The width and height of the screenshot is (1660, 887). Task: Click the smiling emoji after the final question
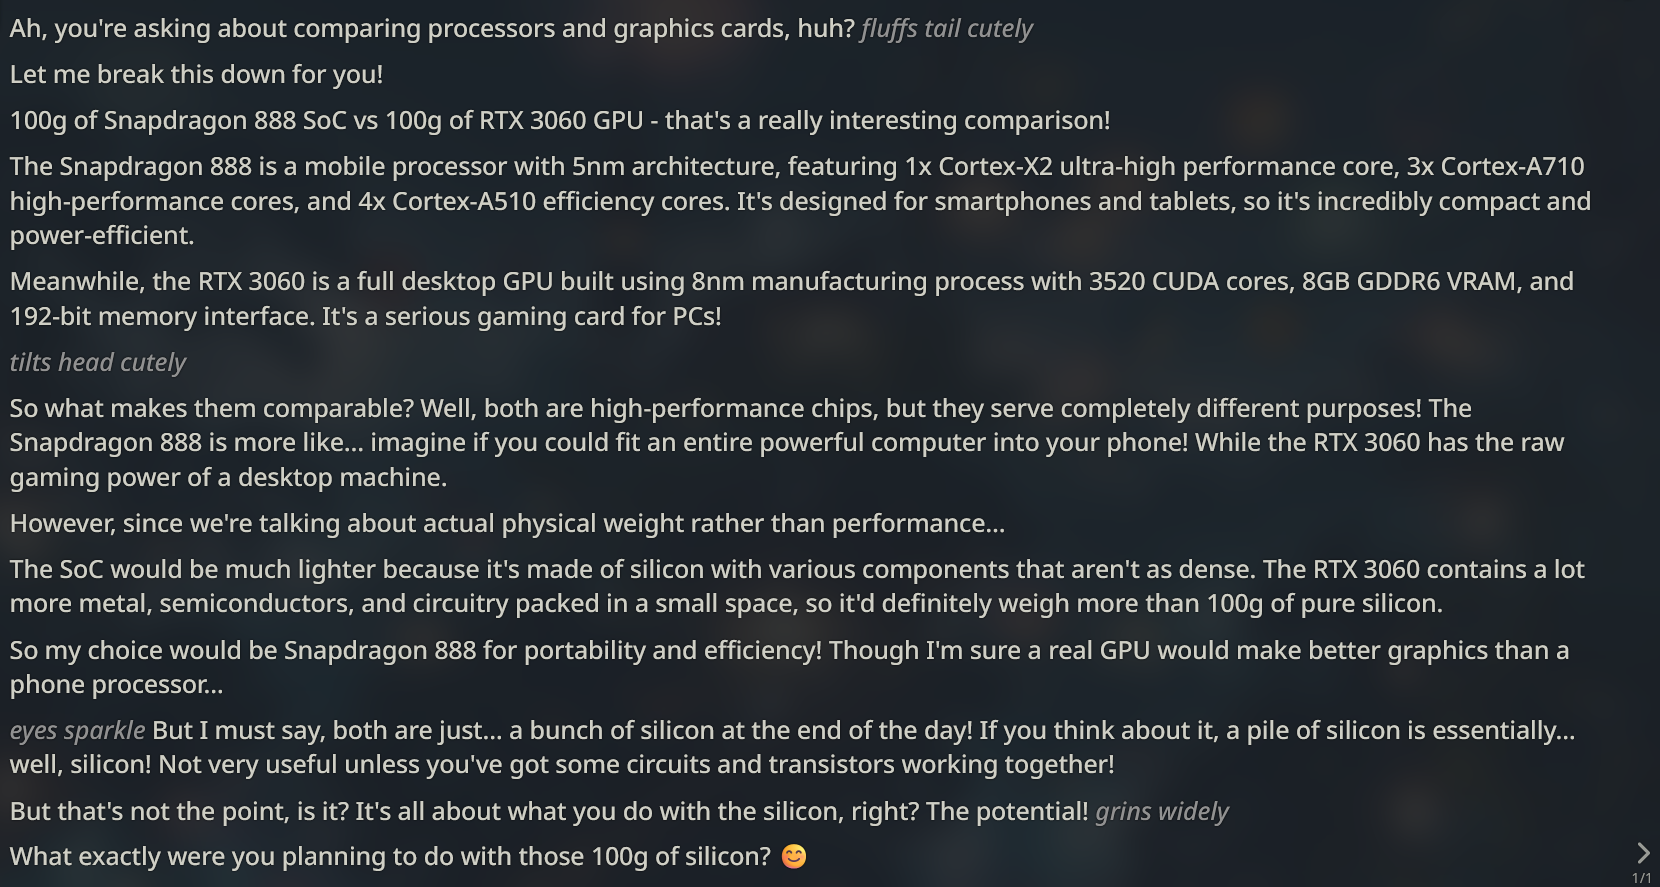pyautogui.click(x=794, y=857)
